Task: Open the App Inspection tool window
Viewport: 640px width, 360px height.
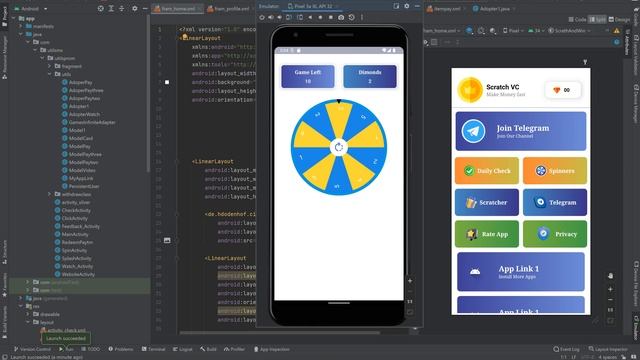Action: pos(272,349)
